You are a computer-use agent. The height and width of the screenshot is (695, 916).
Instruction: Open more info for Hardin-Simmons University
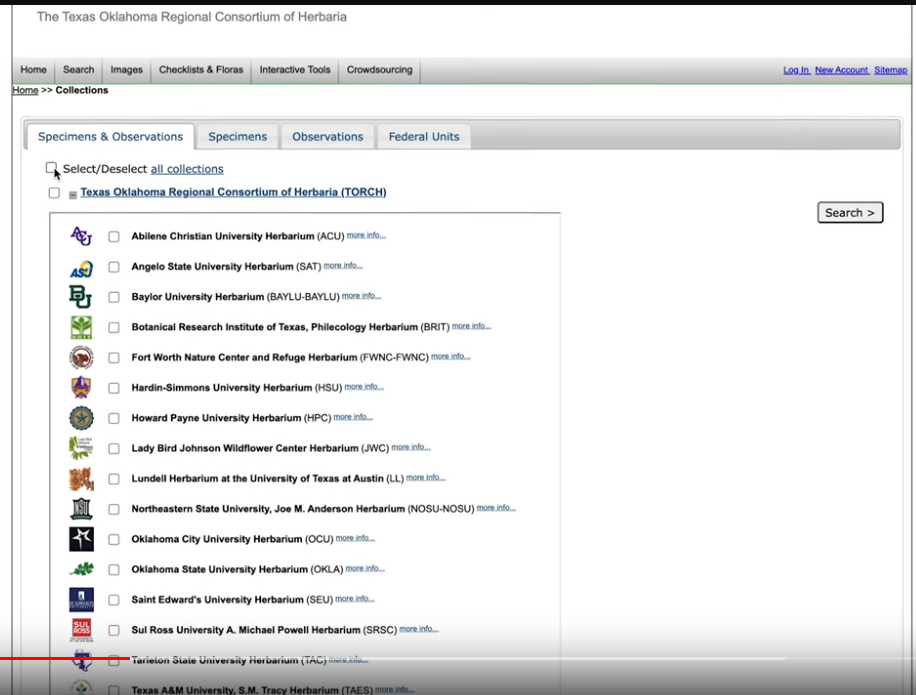click(364, 387)
